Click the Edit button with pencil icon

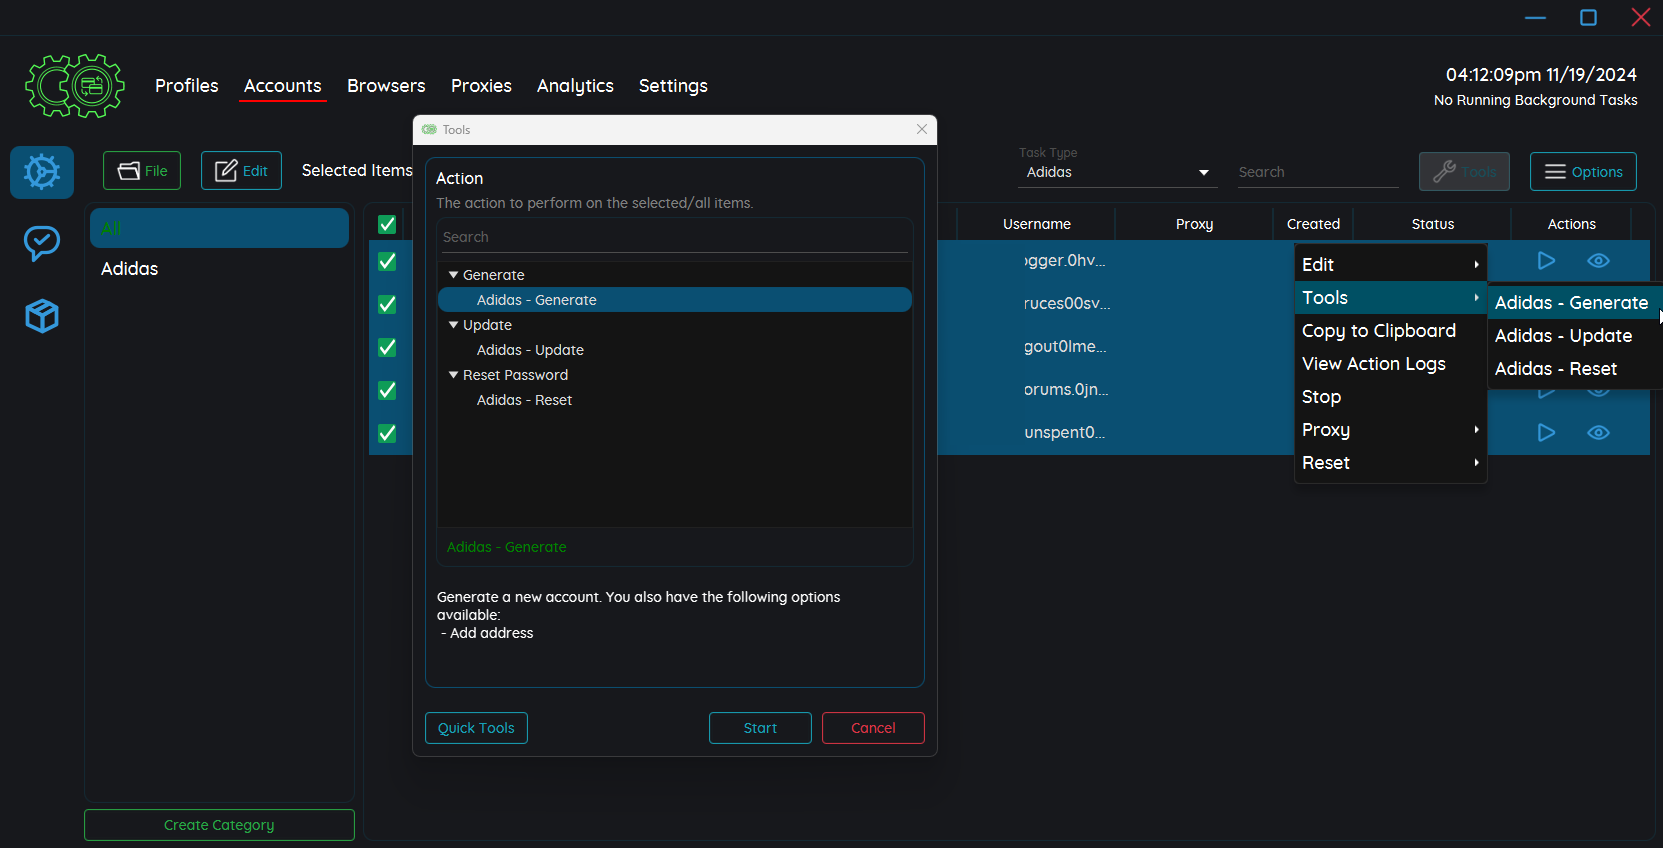pos(241,171)
